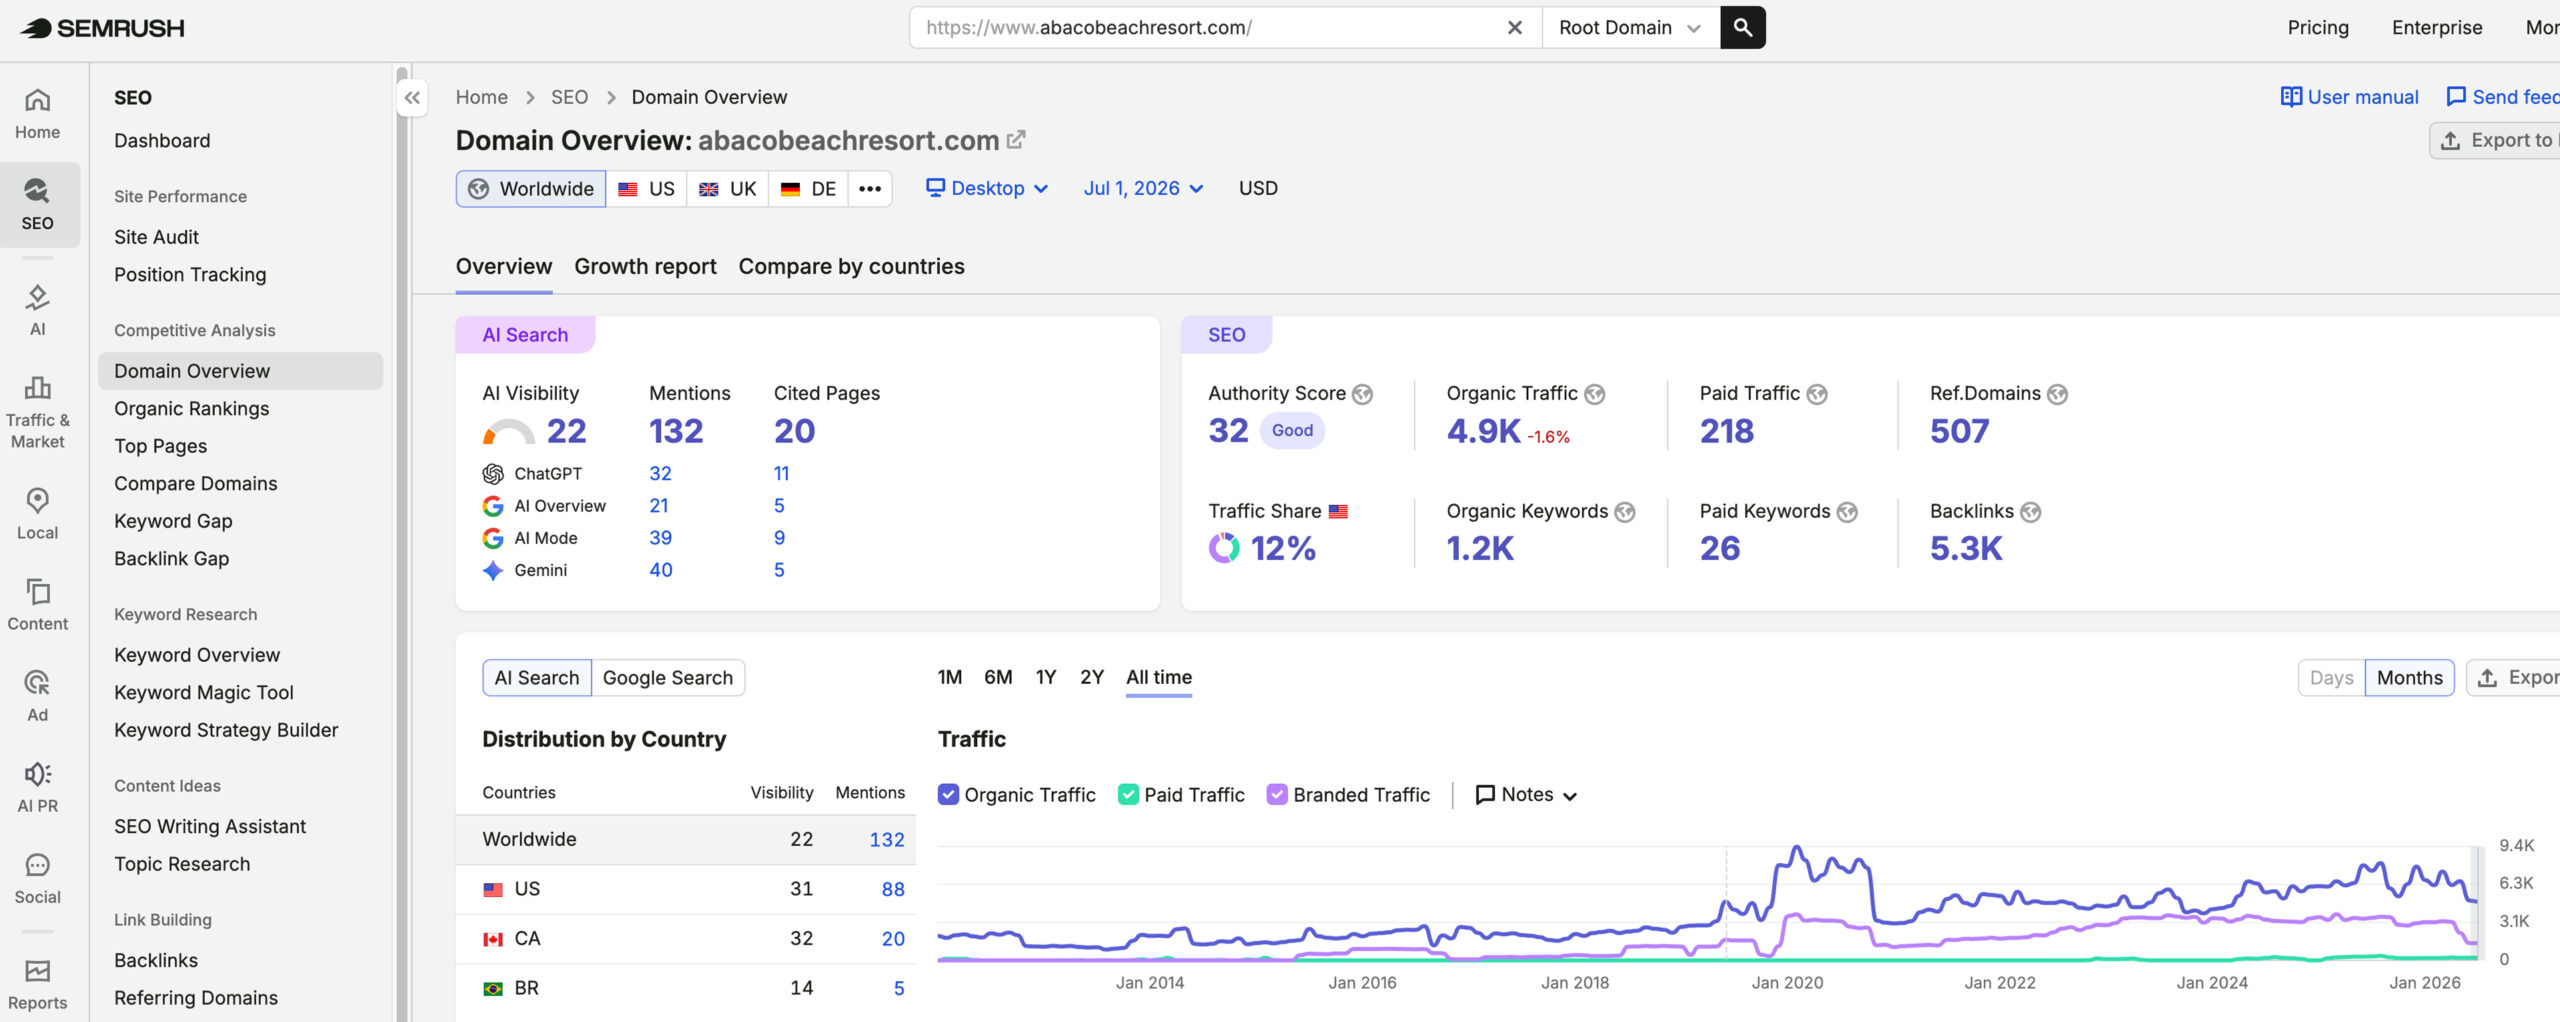This screenshot has width=2560, height=1022.
Task: Open the Content sidebar section
Action: click(38, 605)
